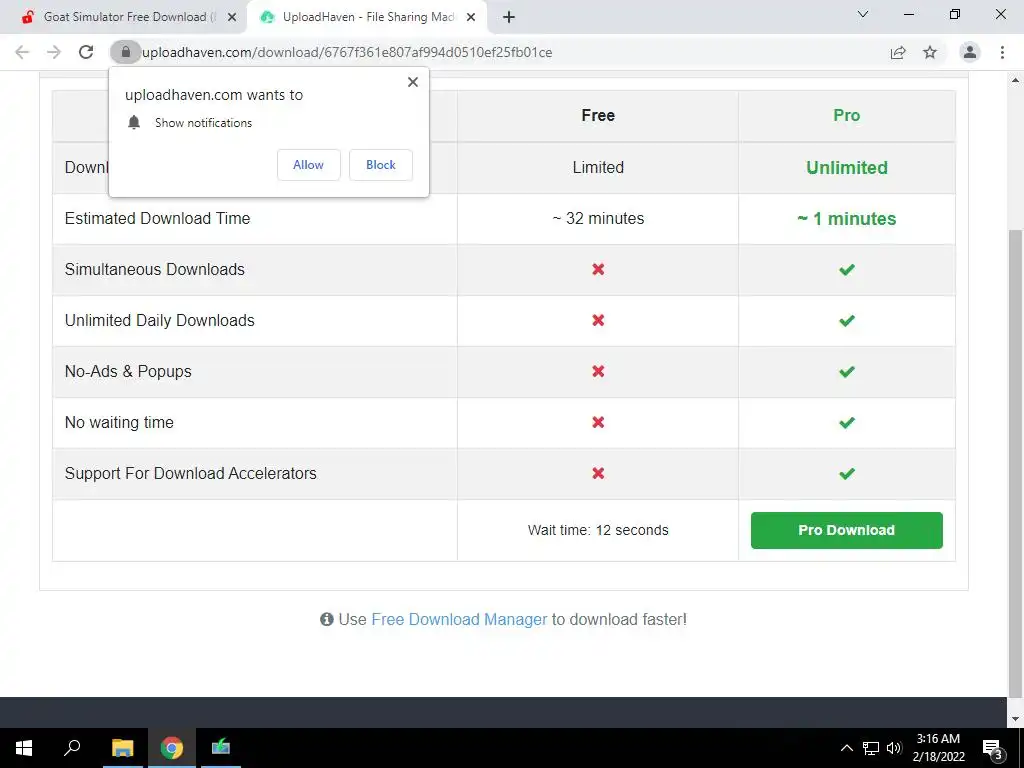Viewport: 1024px width, 768px height.
Task: Show hidden system tray icons
Action: pos(846,748)
